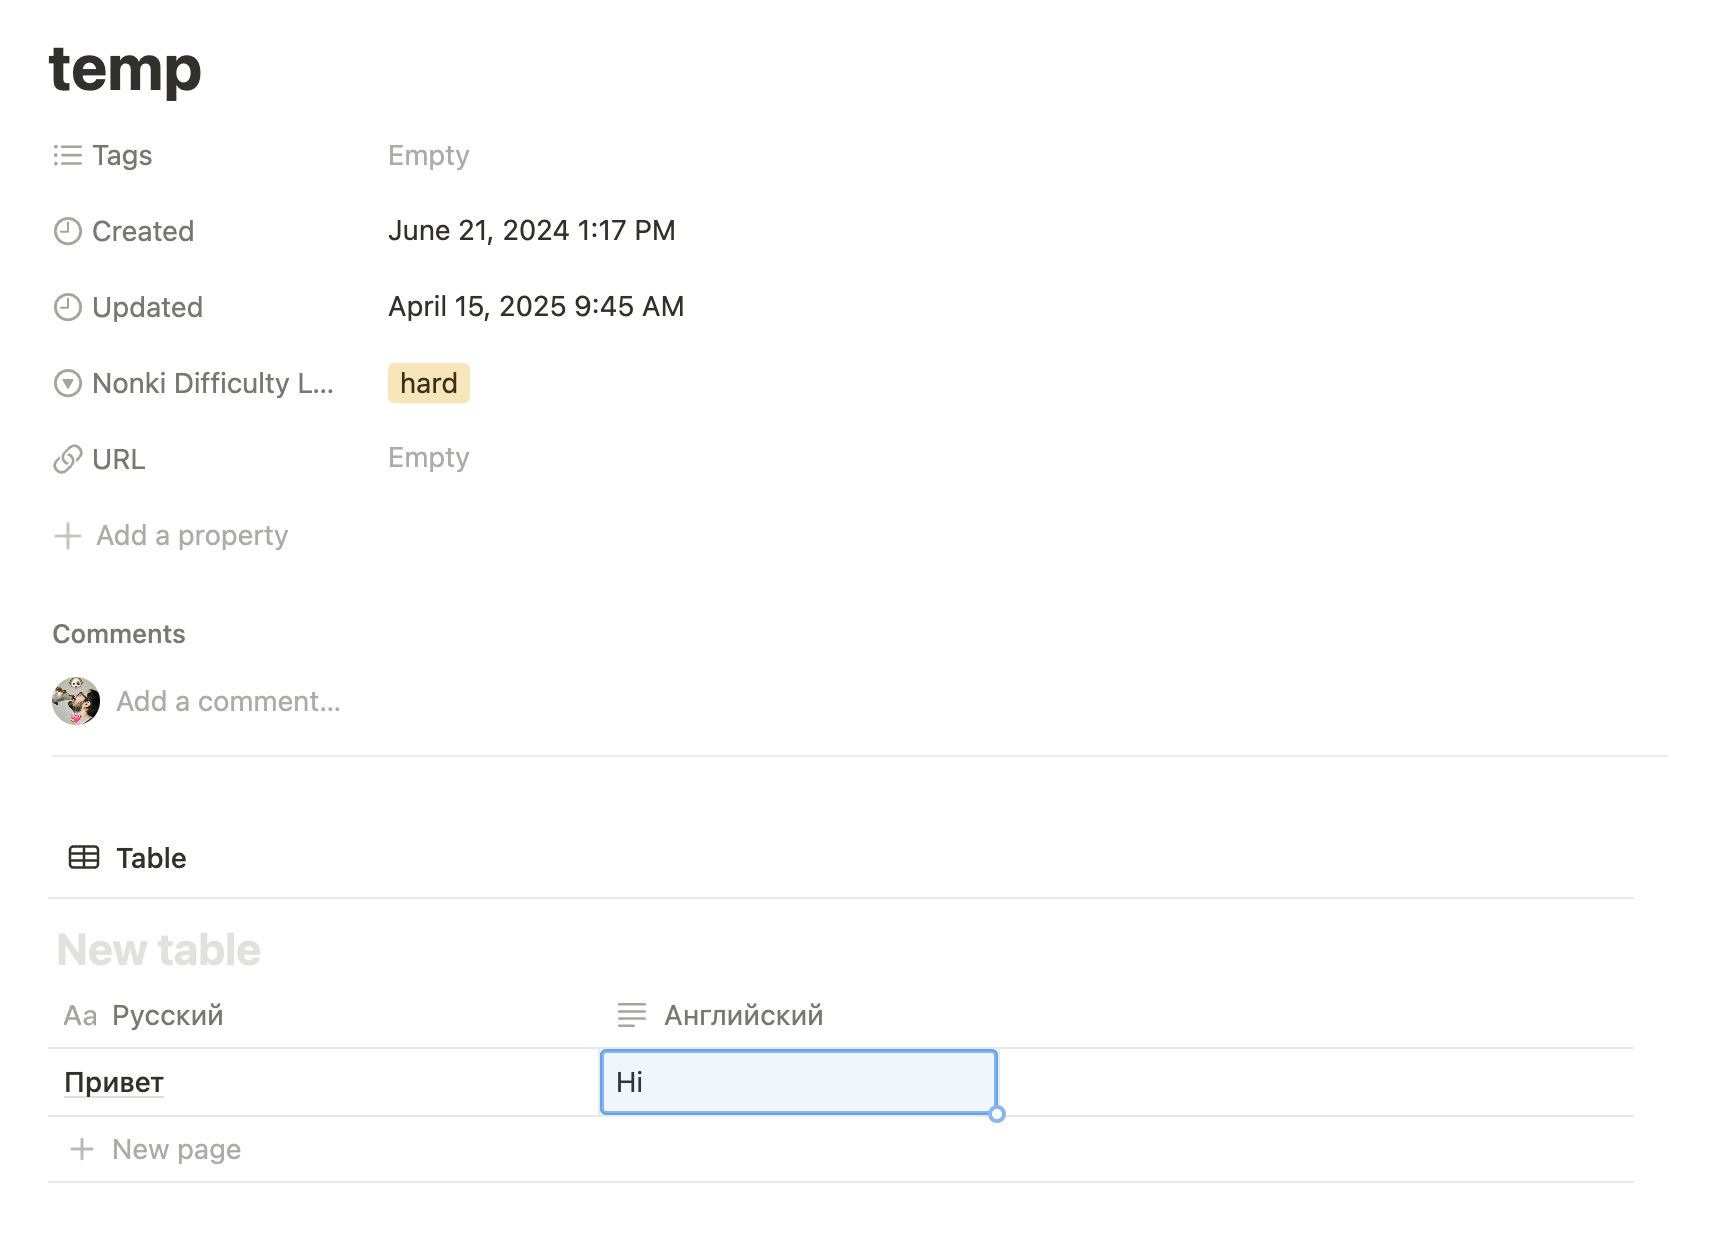1732x1234 pixels.
Task: Switch to the Table view tab
Action: point(150,858)
